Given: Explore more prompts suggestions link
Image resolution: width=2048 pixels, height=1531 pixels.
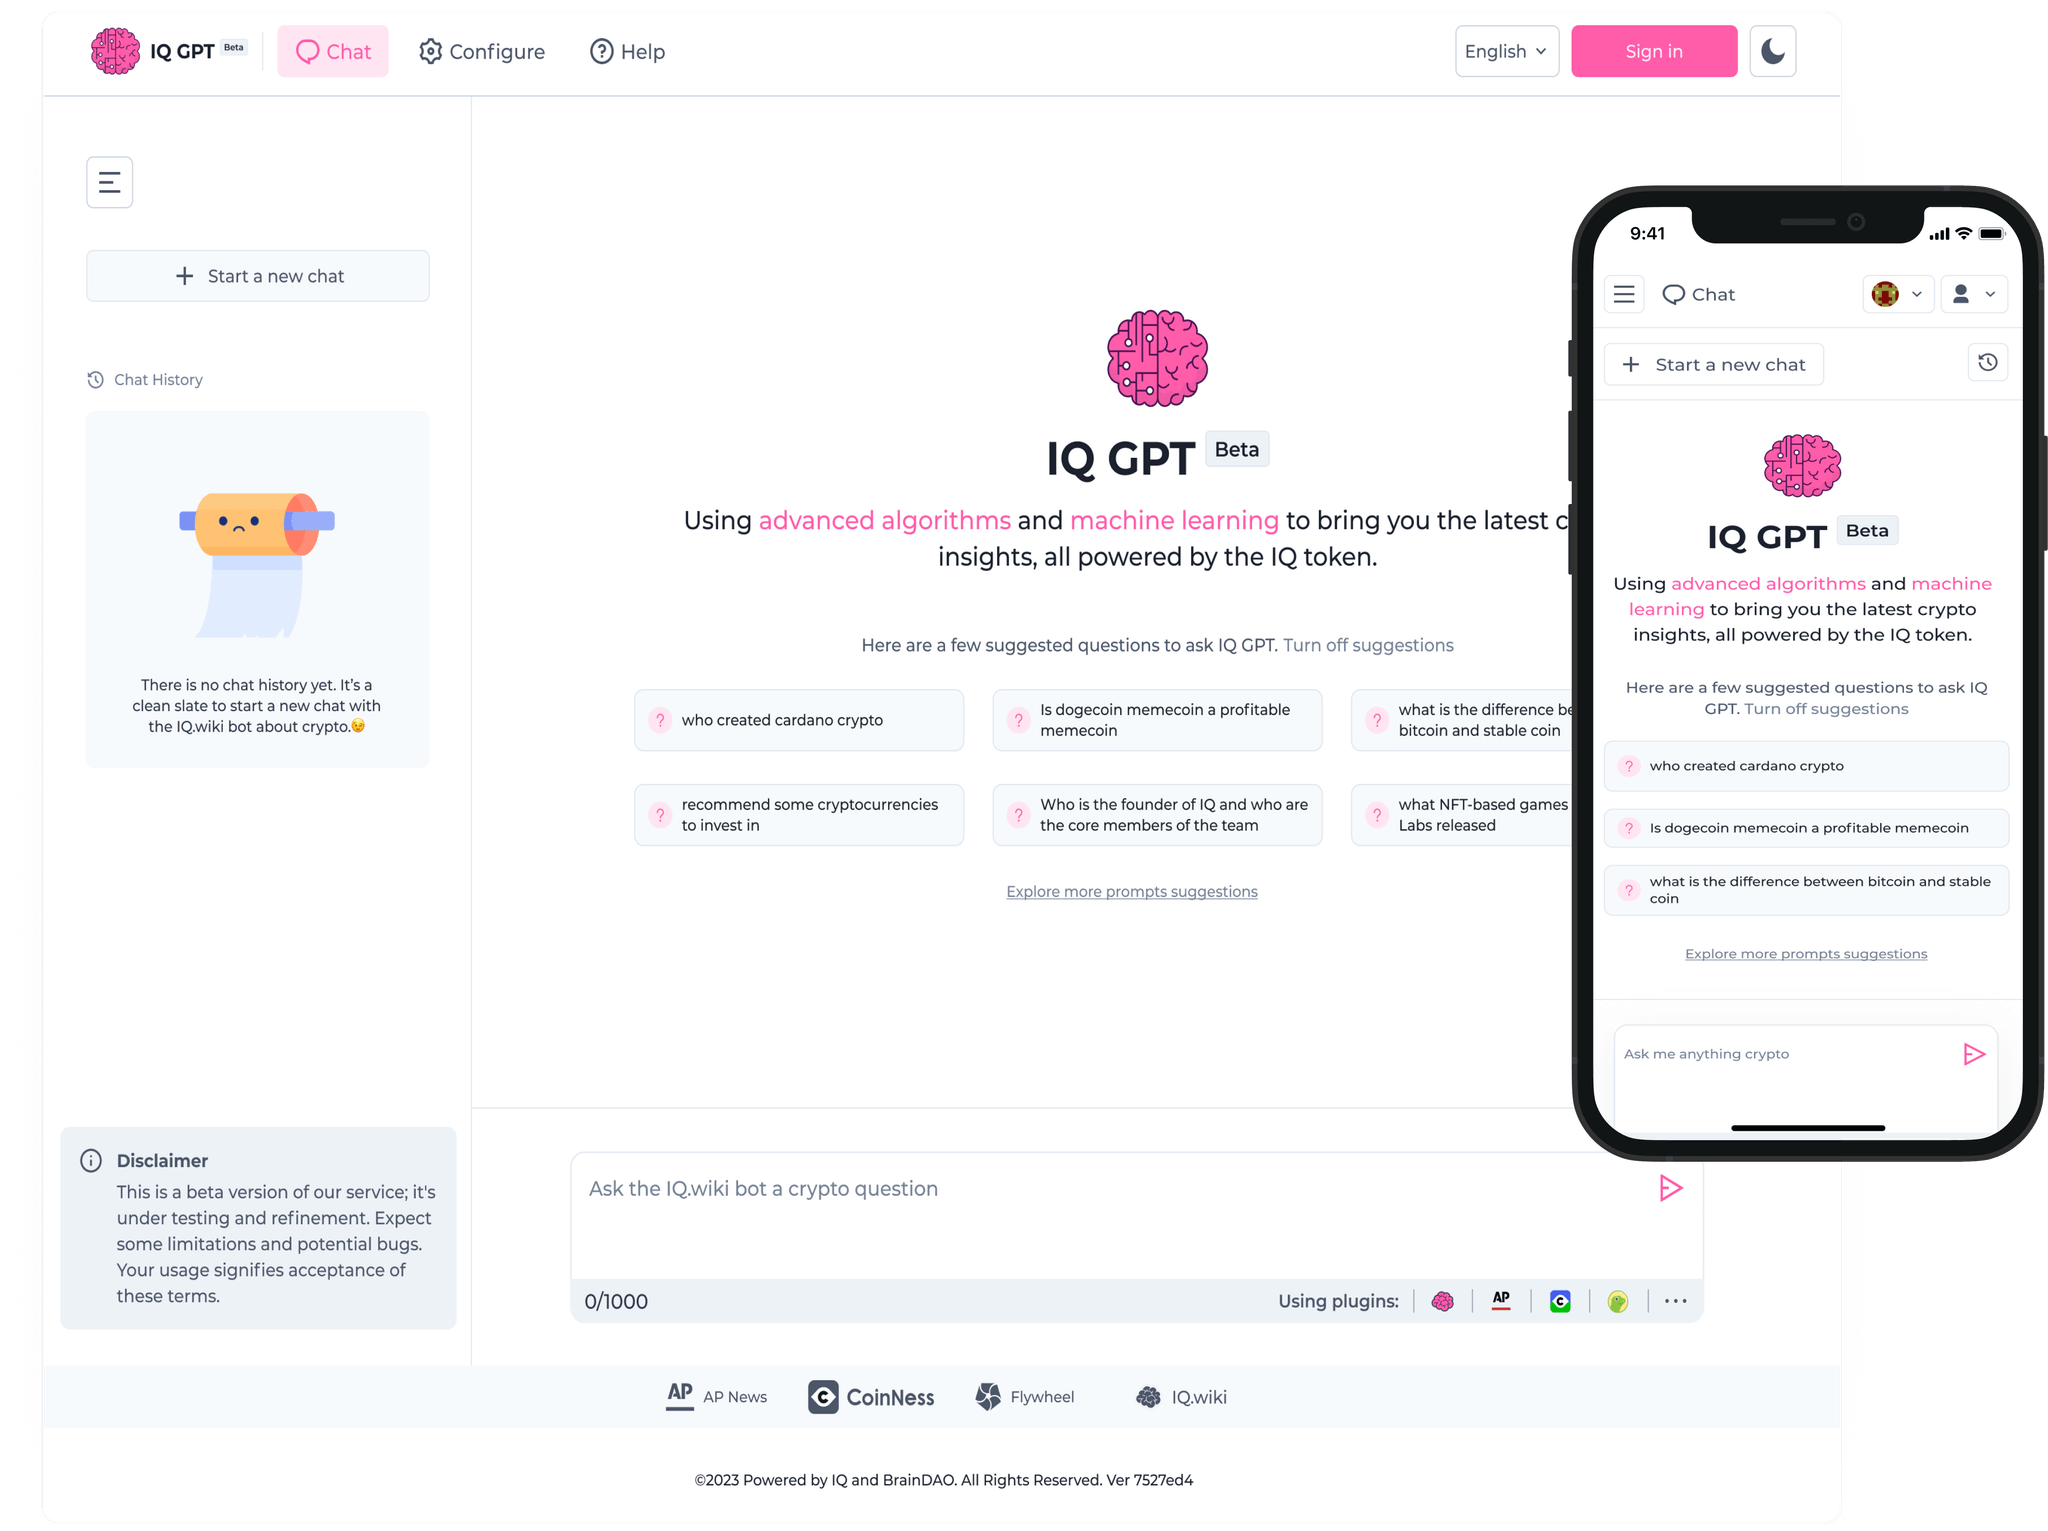Looking at the screenshot, I should pyautogui.click(x=1132, y=891).
